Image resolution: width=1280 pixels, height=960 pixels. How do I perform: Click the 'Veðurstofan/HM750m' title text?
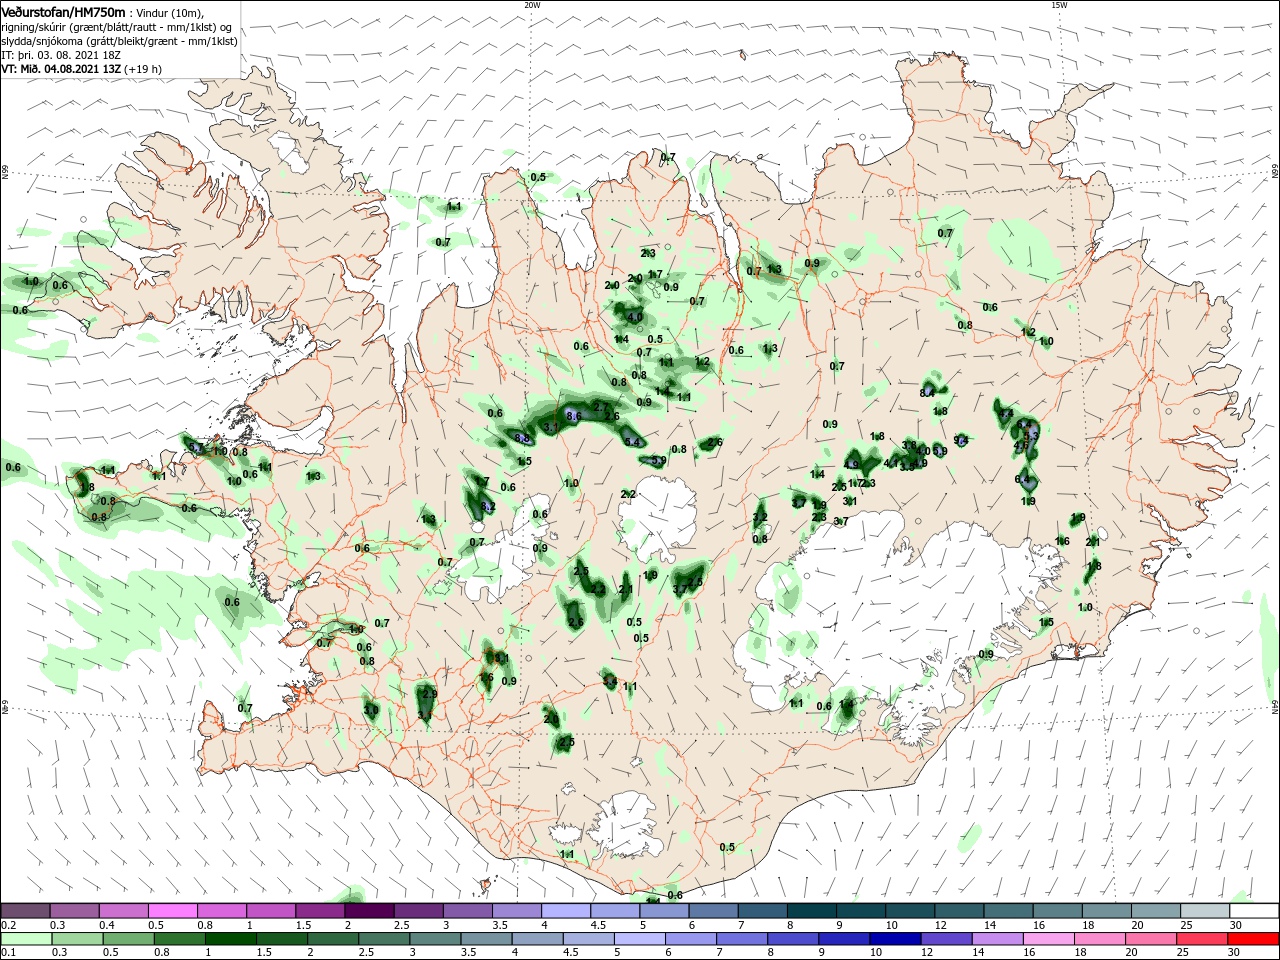pyautogui.click(x=63, y=12)
